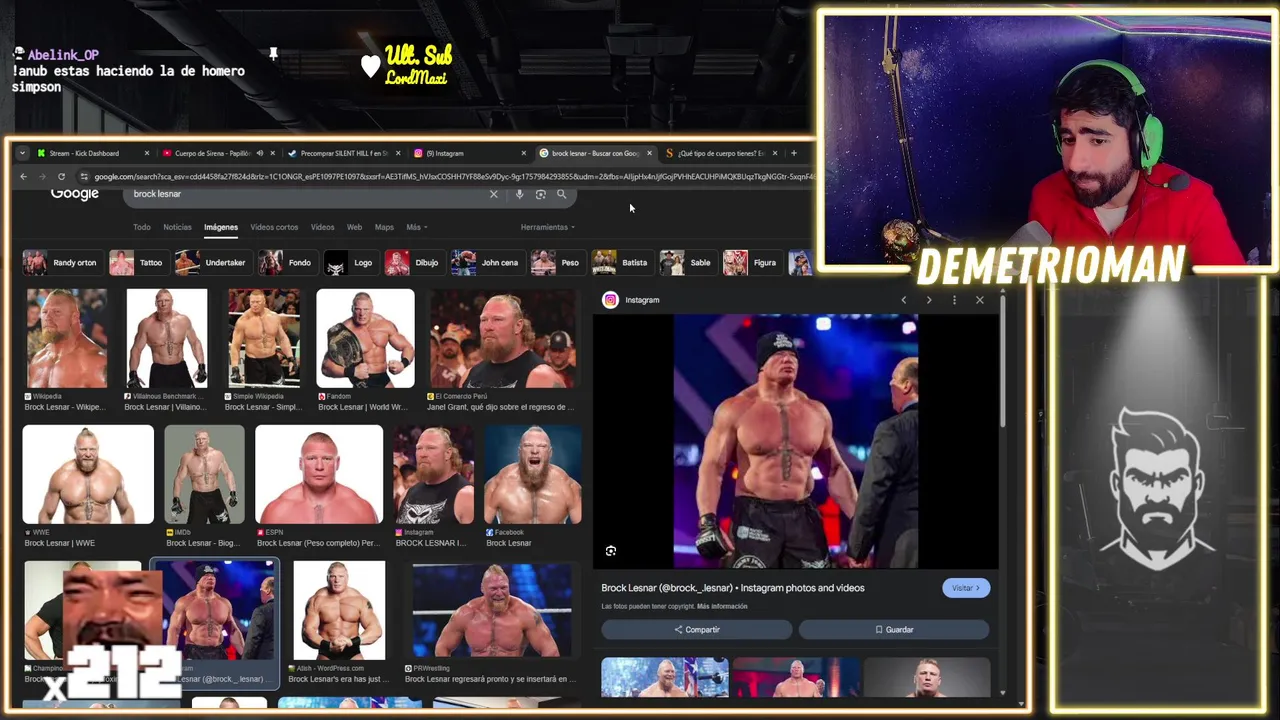Search inside image with Lens icon
1280x720 pixels.
click(611, 551)
